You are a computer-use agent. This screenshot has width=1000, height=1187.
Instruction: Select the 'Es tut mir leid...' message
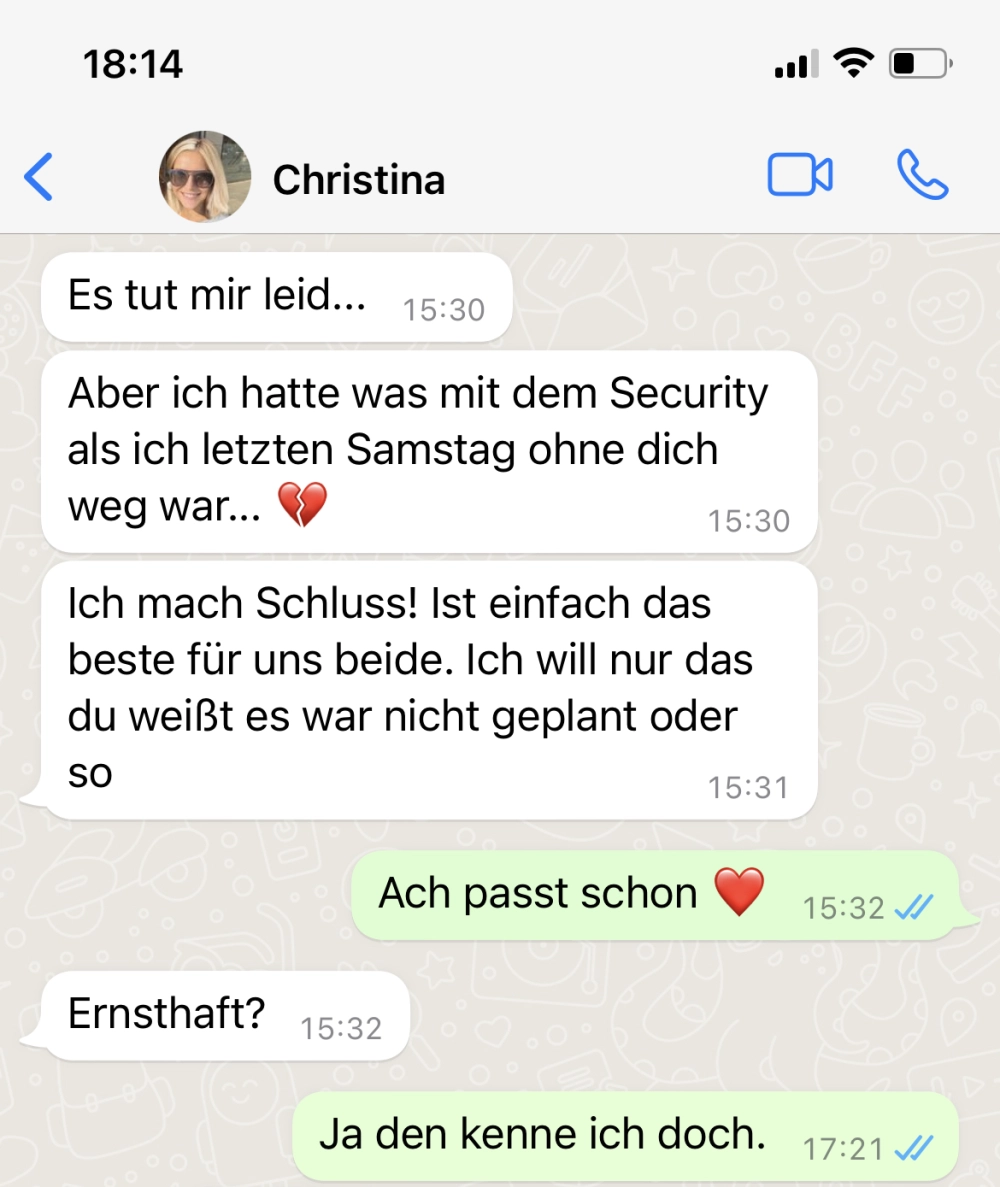(276, 298)
